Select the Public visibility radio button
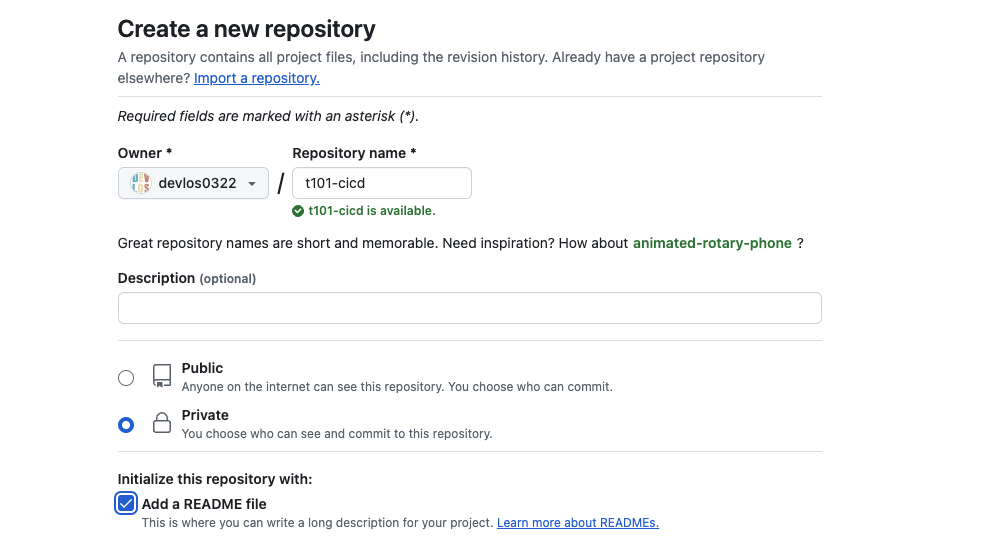 pyautogui.click(x=126, y=377)
